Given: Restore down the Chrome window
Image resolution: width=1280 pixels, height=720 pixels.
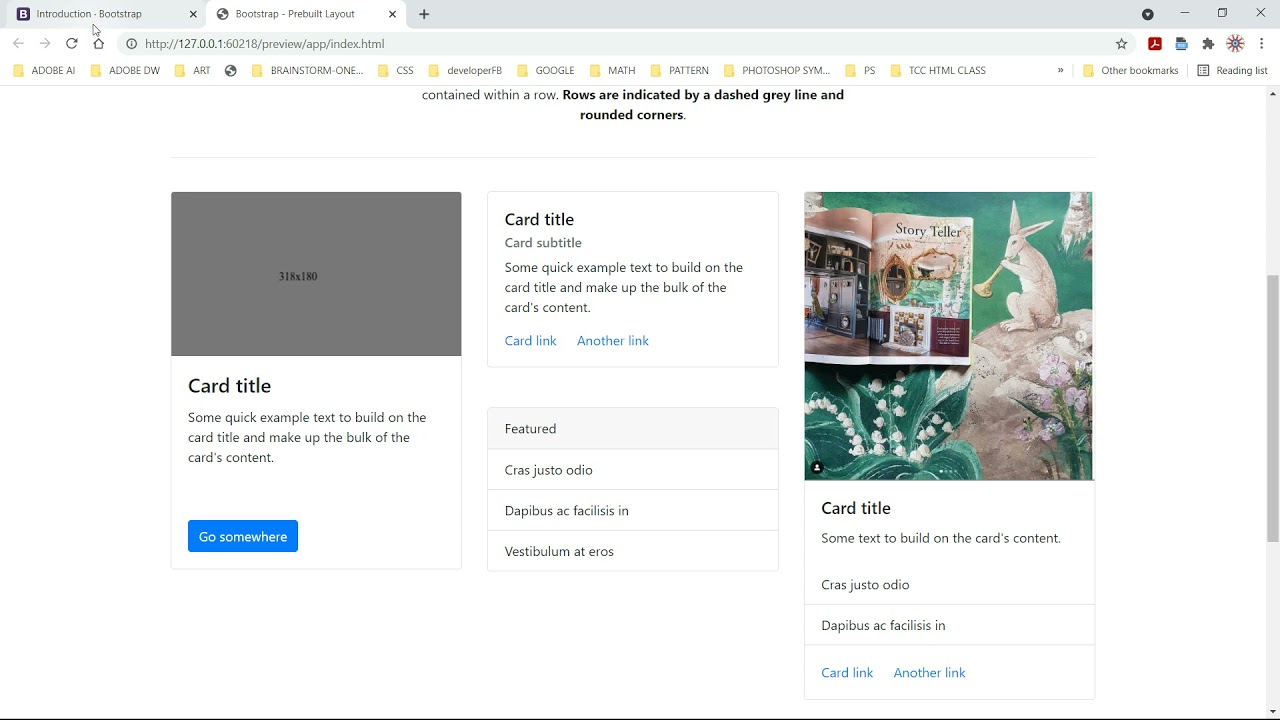Looking at the screenshot, I should pyautogui.click(x=1222, y=13).
